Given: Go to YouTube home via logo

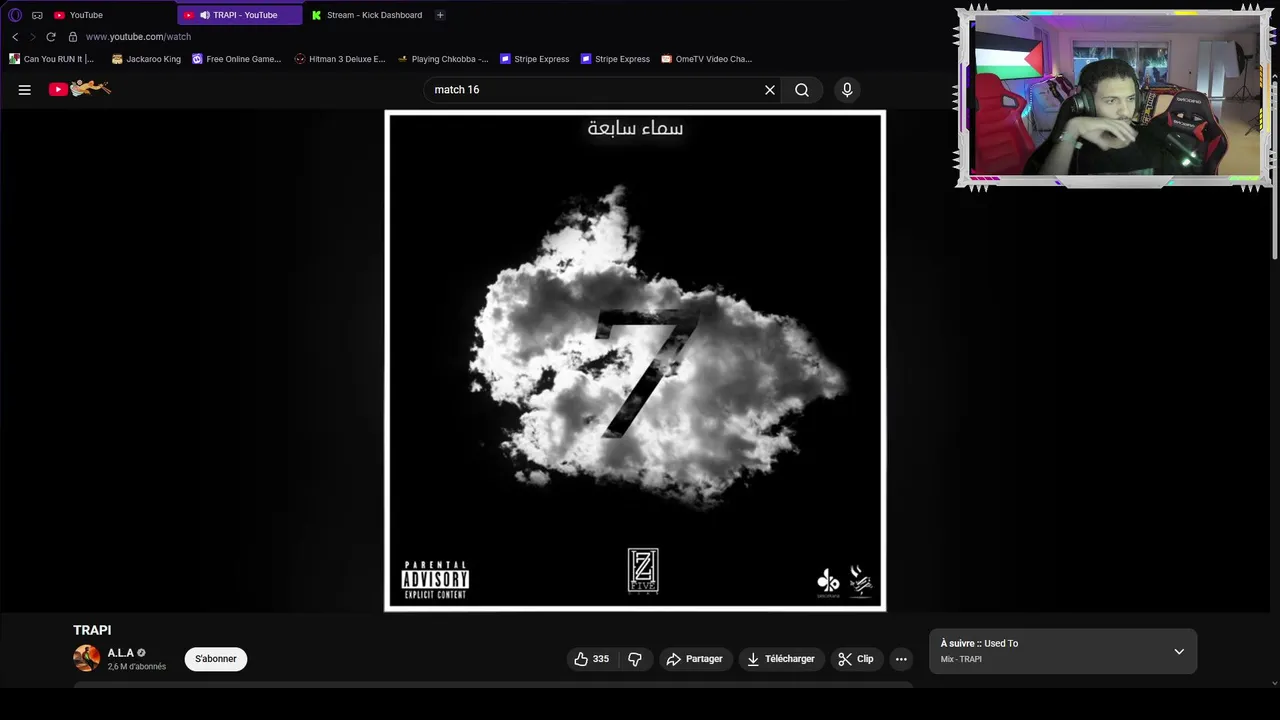Looking at the screenshot, I should pyautogui.click(x=80, y=89).
